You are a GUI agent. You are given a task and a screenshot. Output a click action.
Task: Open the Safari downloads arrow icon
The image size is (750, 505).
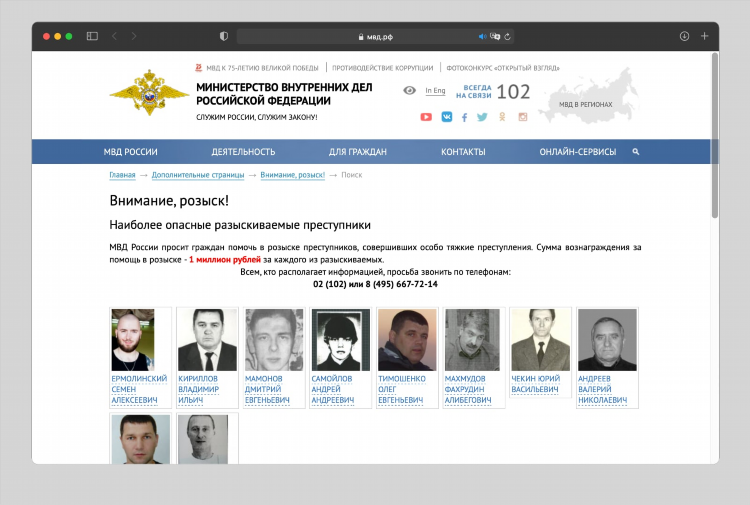tap(684, 36)
